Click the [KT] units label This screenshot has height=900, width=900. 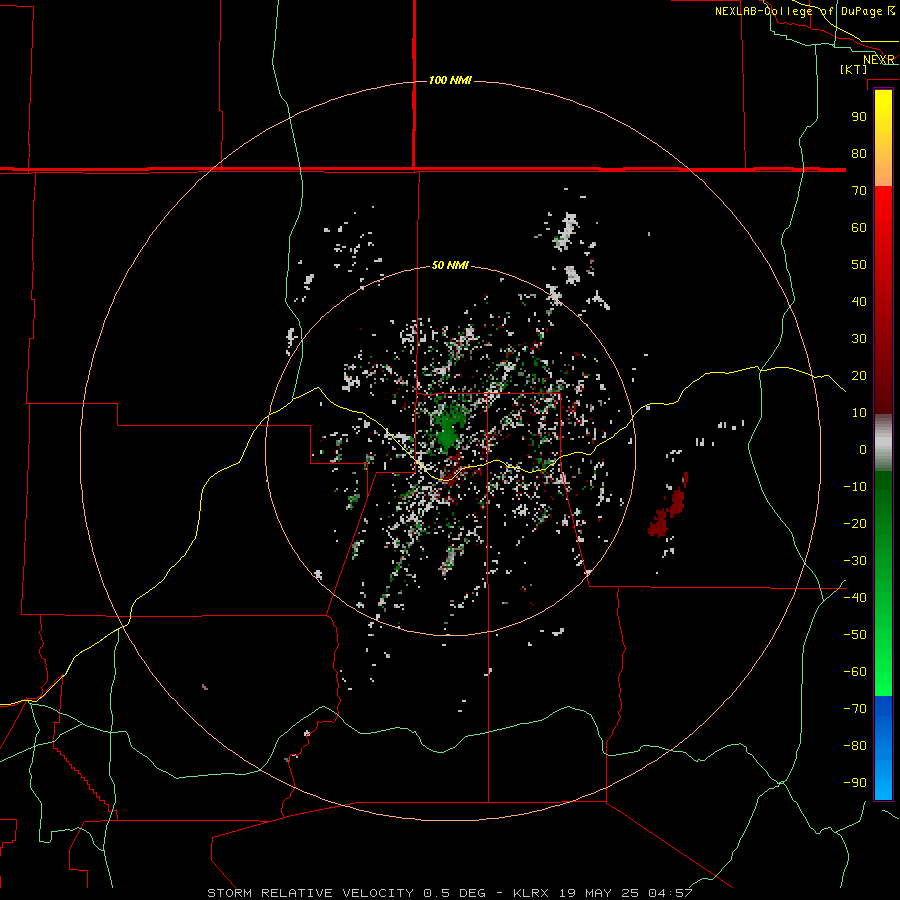854,69
